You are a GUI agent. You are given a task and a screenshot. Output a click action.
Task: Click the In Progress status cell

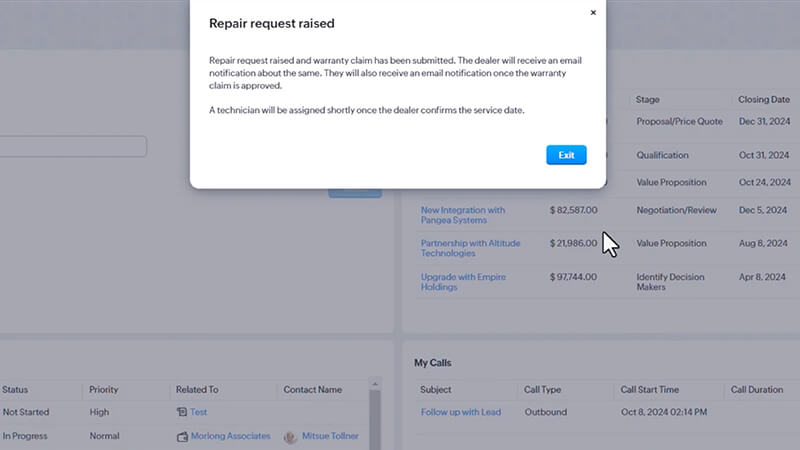pyautogui.click(x=25, y=436)
